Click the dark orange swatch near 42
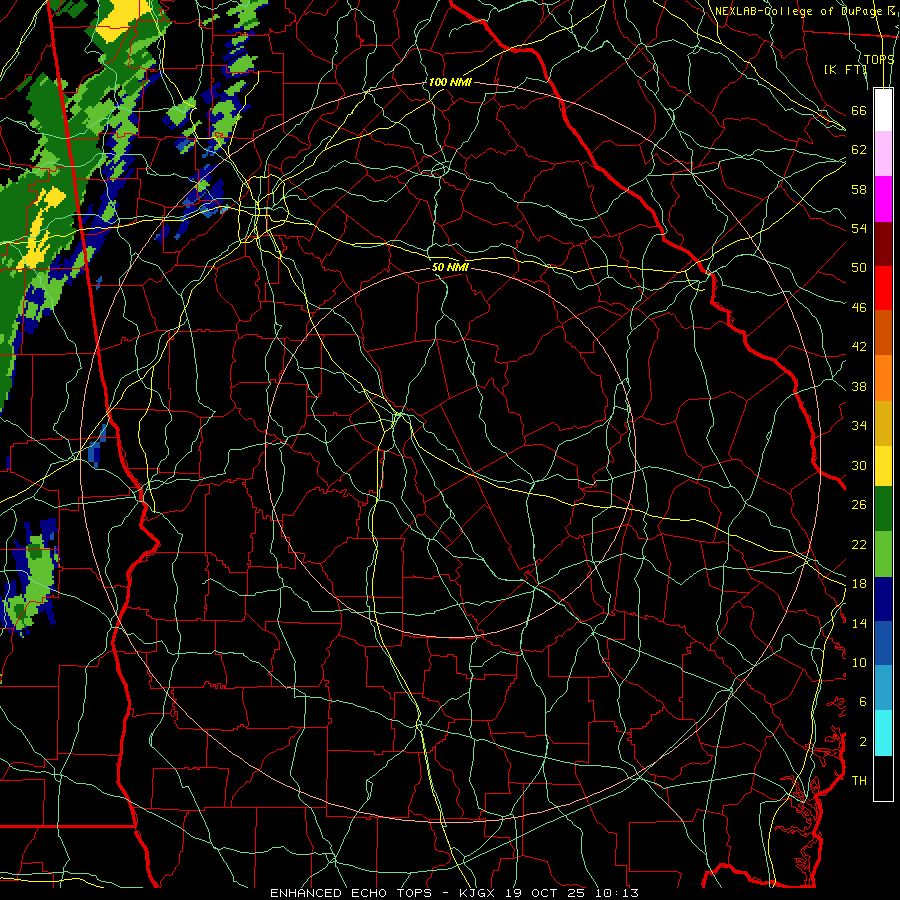This screenshot has width=900, height=900. 883,332
